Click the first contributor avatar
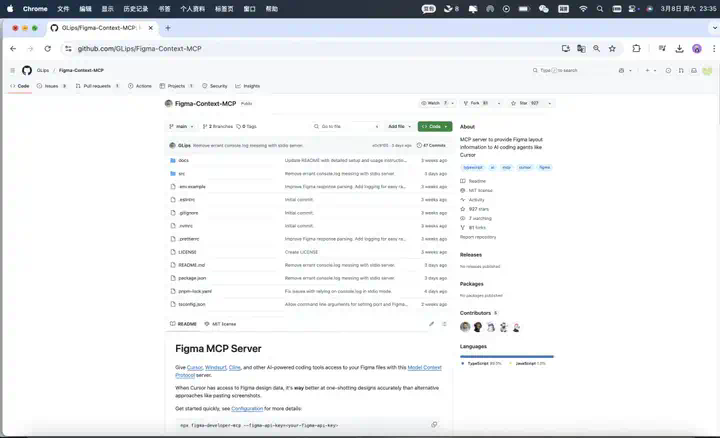The width and height of the screenshot is (720, 438). [x=465, y=327]
